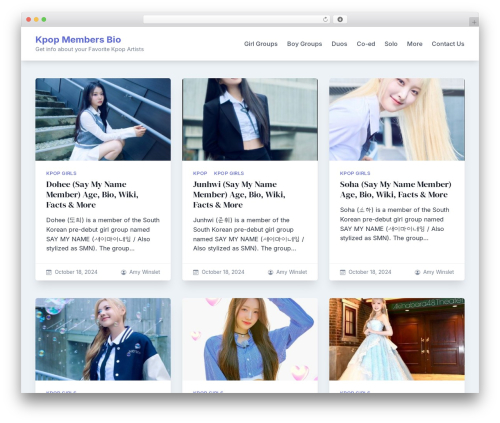Click October 18, 2024 date on Dohee post
The image size is (500, 423).
(76, 272)
